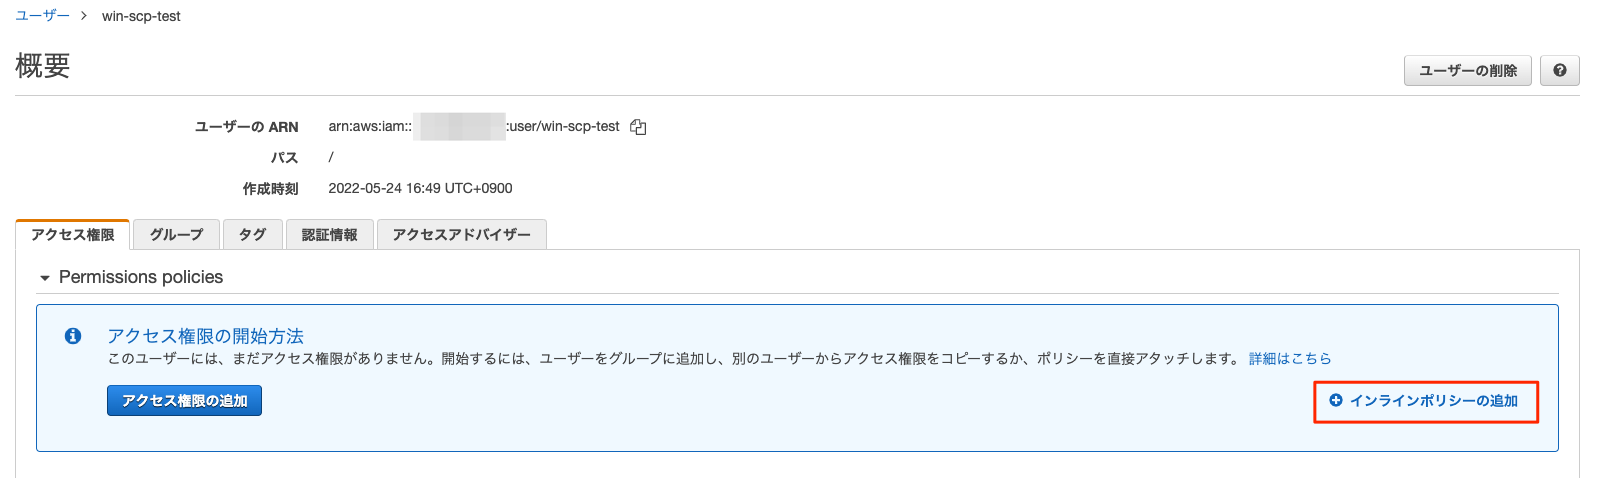Open help via the question mark icon
Viewport: 1597px width, 478px height.
click(x=1560, y=71)
